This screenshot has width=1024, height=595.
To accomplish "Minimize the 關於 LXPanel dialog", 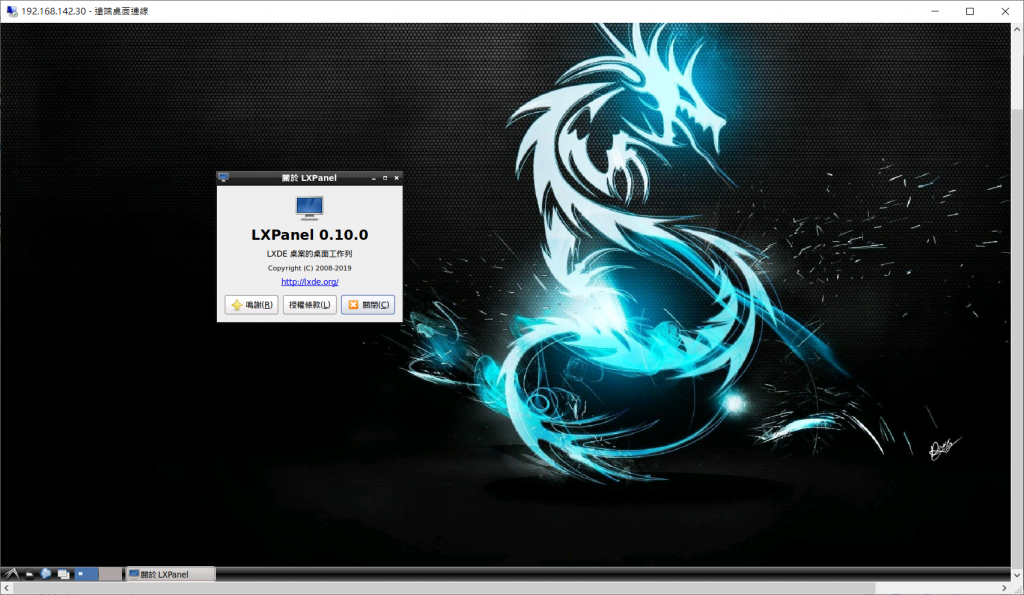I will [x=374, y=178].
